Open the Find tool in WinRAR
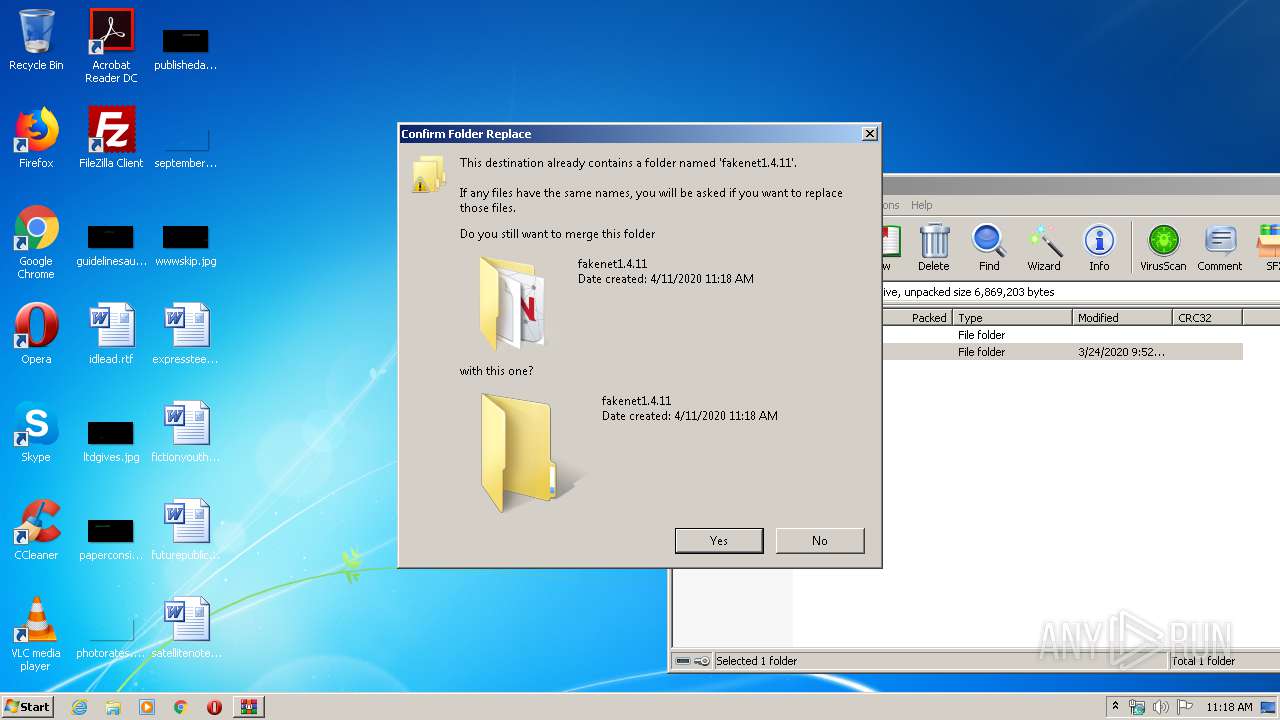The image size is (1280, 720). [x=989, y=247]
